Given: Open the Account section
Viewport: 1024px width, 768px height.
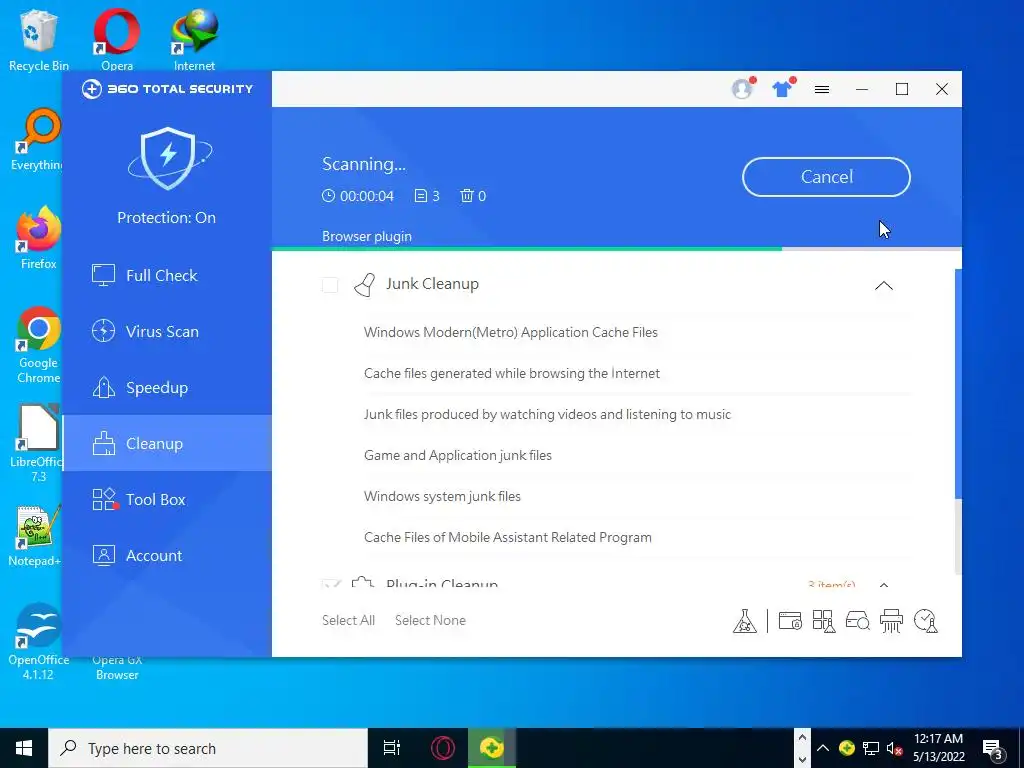Looking at the screenshot, I should [x=167, y=556].
